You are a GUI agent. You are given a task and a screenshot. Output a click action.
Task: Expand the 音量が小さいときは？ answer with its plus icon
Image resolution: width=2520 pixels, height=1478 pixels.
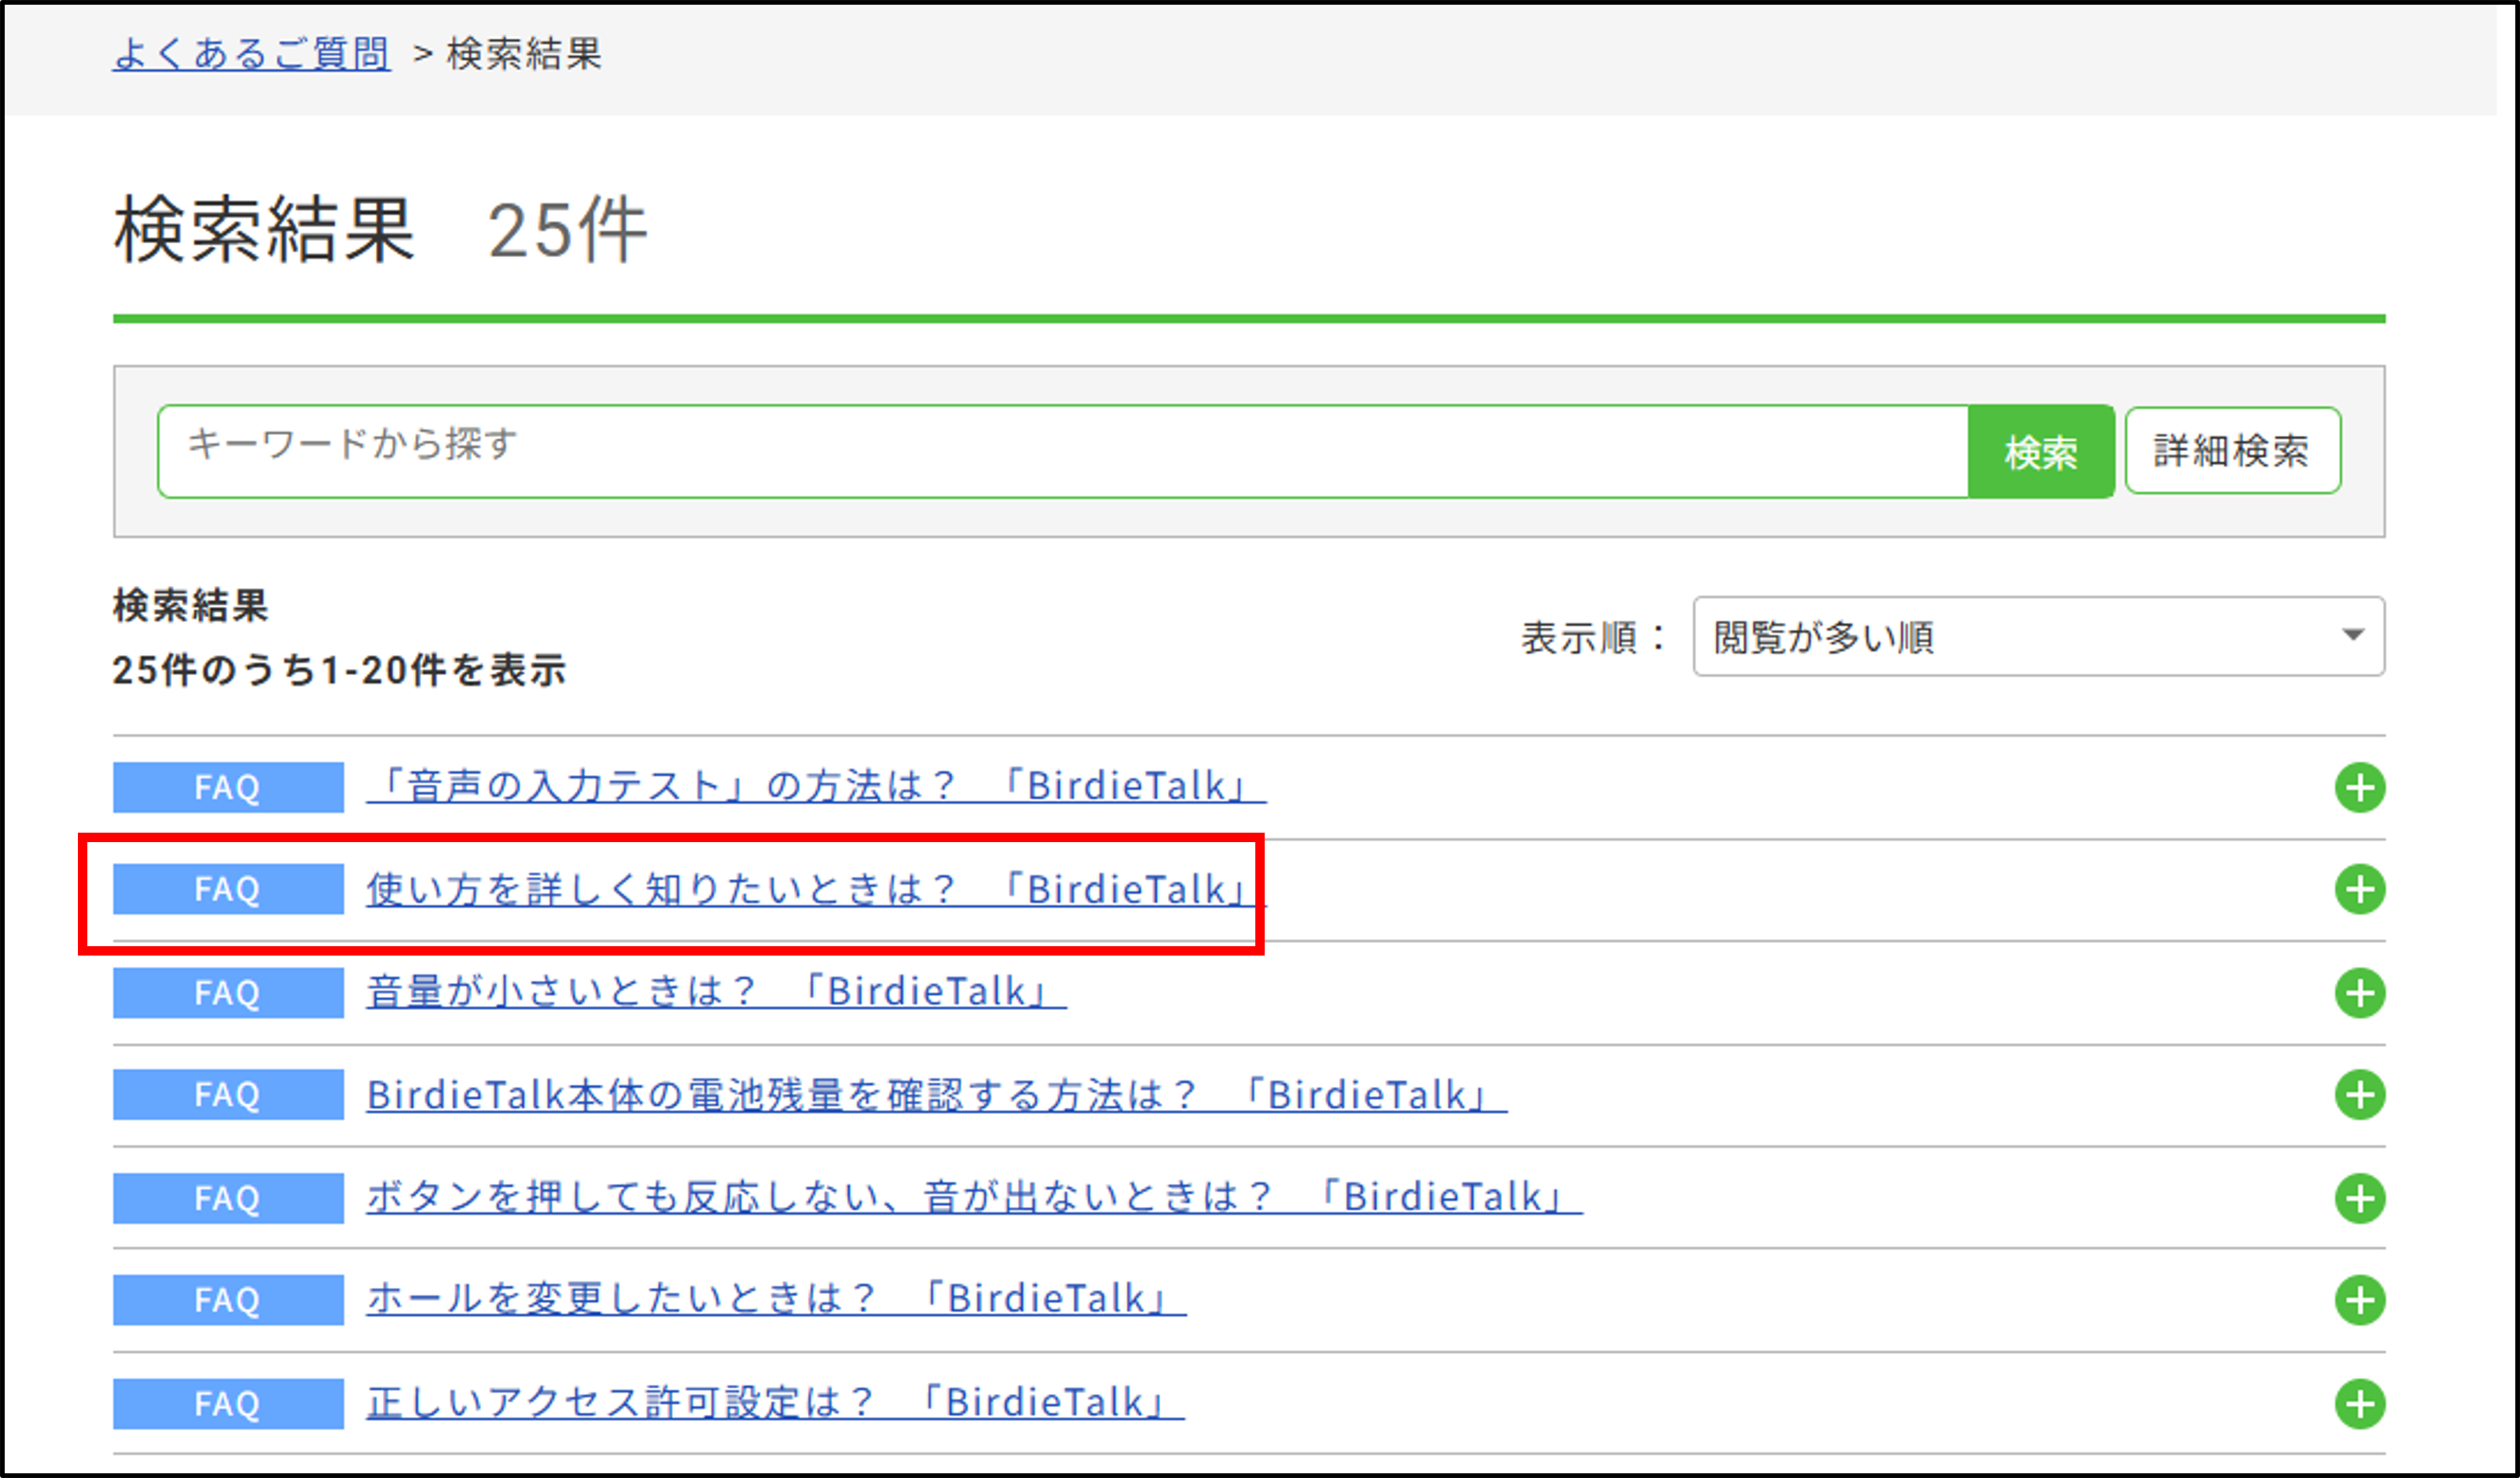point(2360,993)
